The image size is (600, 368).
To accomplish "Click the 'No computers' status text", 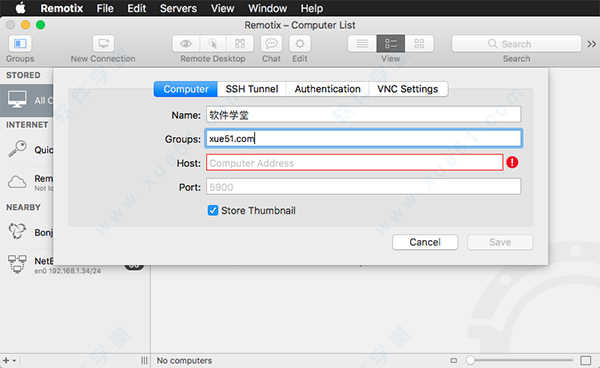I will pyautogui.click(x=184, y=360).
